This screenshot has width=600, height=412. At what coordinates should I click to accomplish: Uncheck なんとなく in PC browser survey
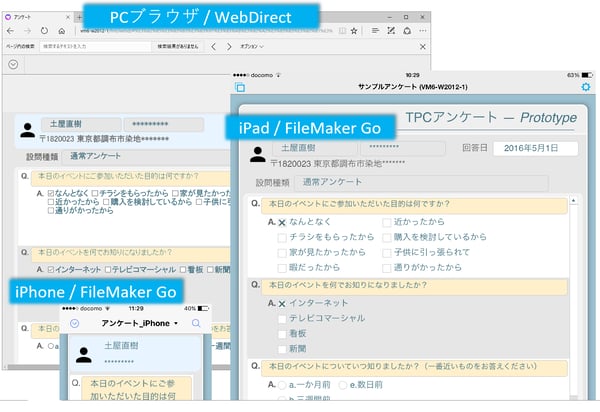51,193
